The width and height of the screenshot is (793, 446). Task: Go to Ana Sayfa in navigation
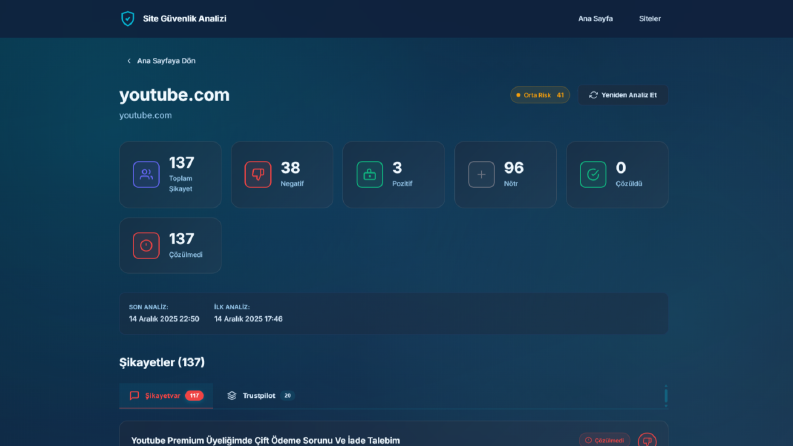coord(595,19)
